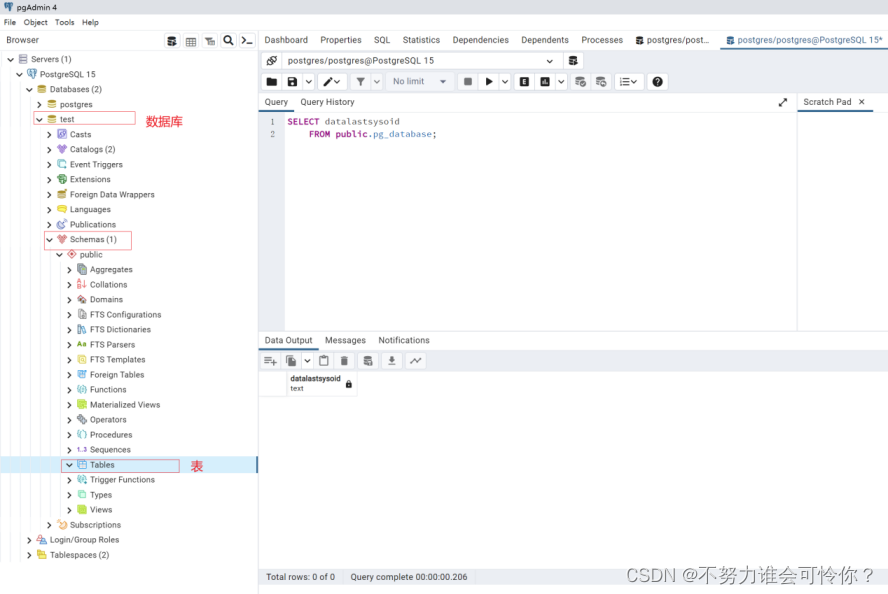Collapse the Tables node in browser tree
Screen dimensions: 888x594
(x=68, y=464)
